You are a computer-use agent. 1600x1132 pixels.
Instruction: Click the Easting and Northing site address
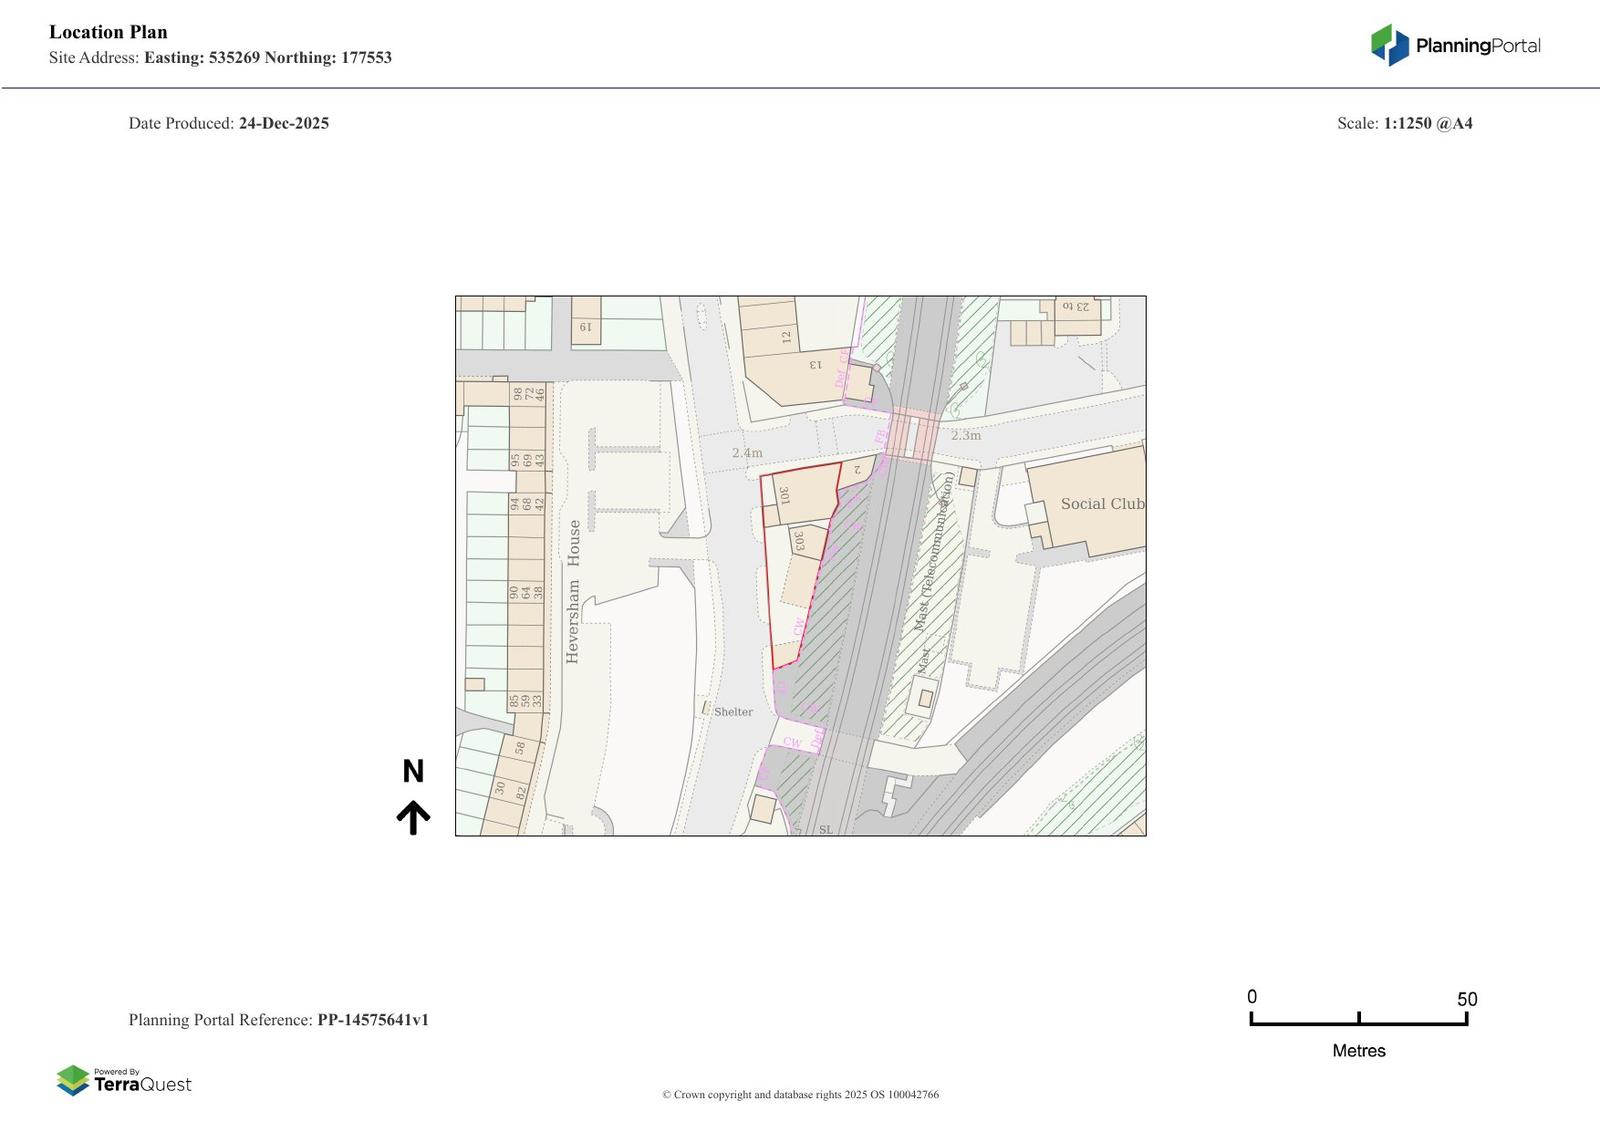(267, 58)
